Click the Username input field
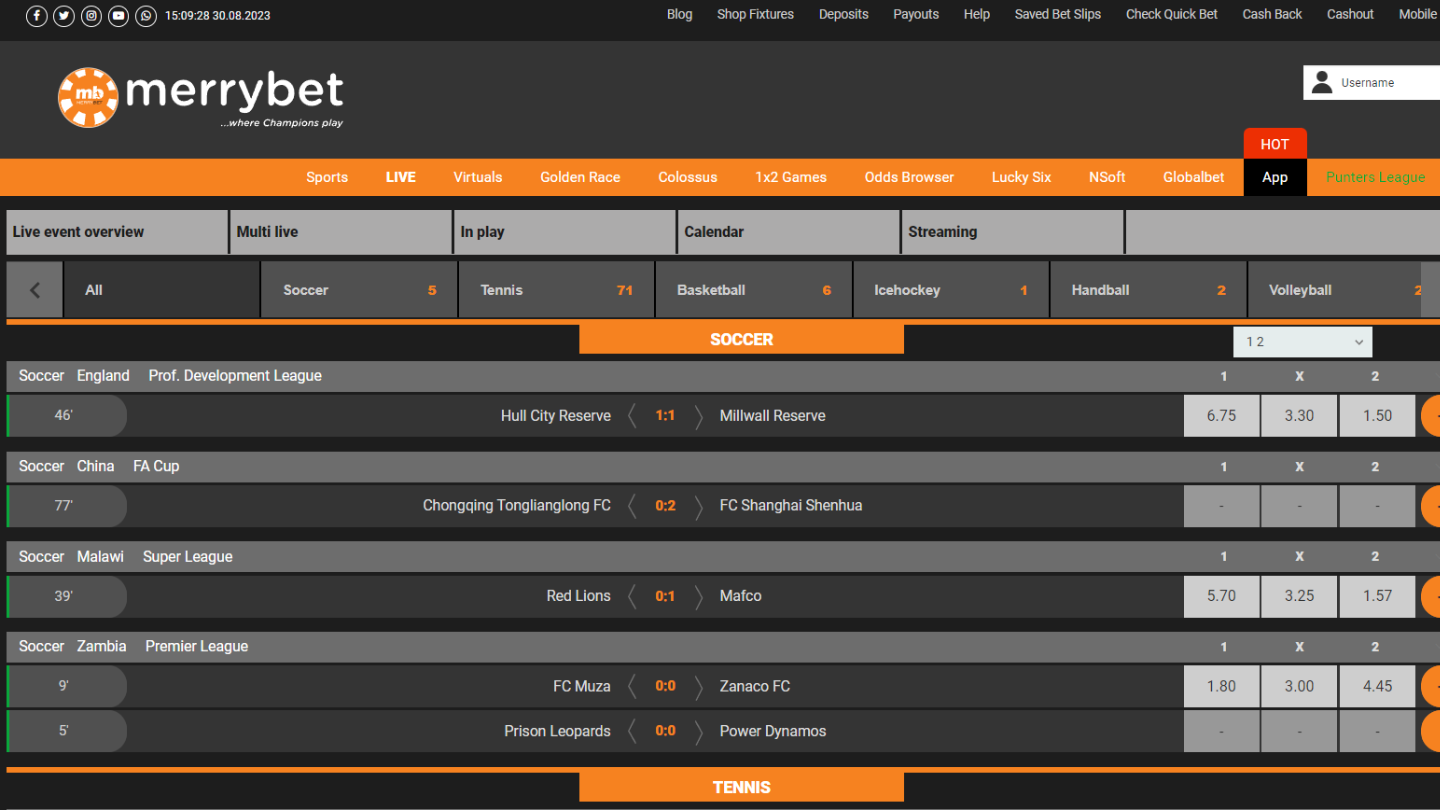The image size is (1440, 810). 1388,83
